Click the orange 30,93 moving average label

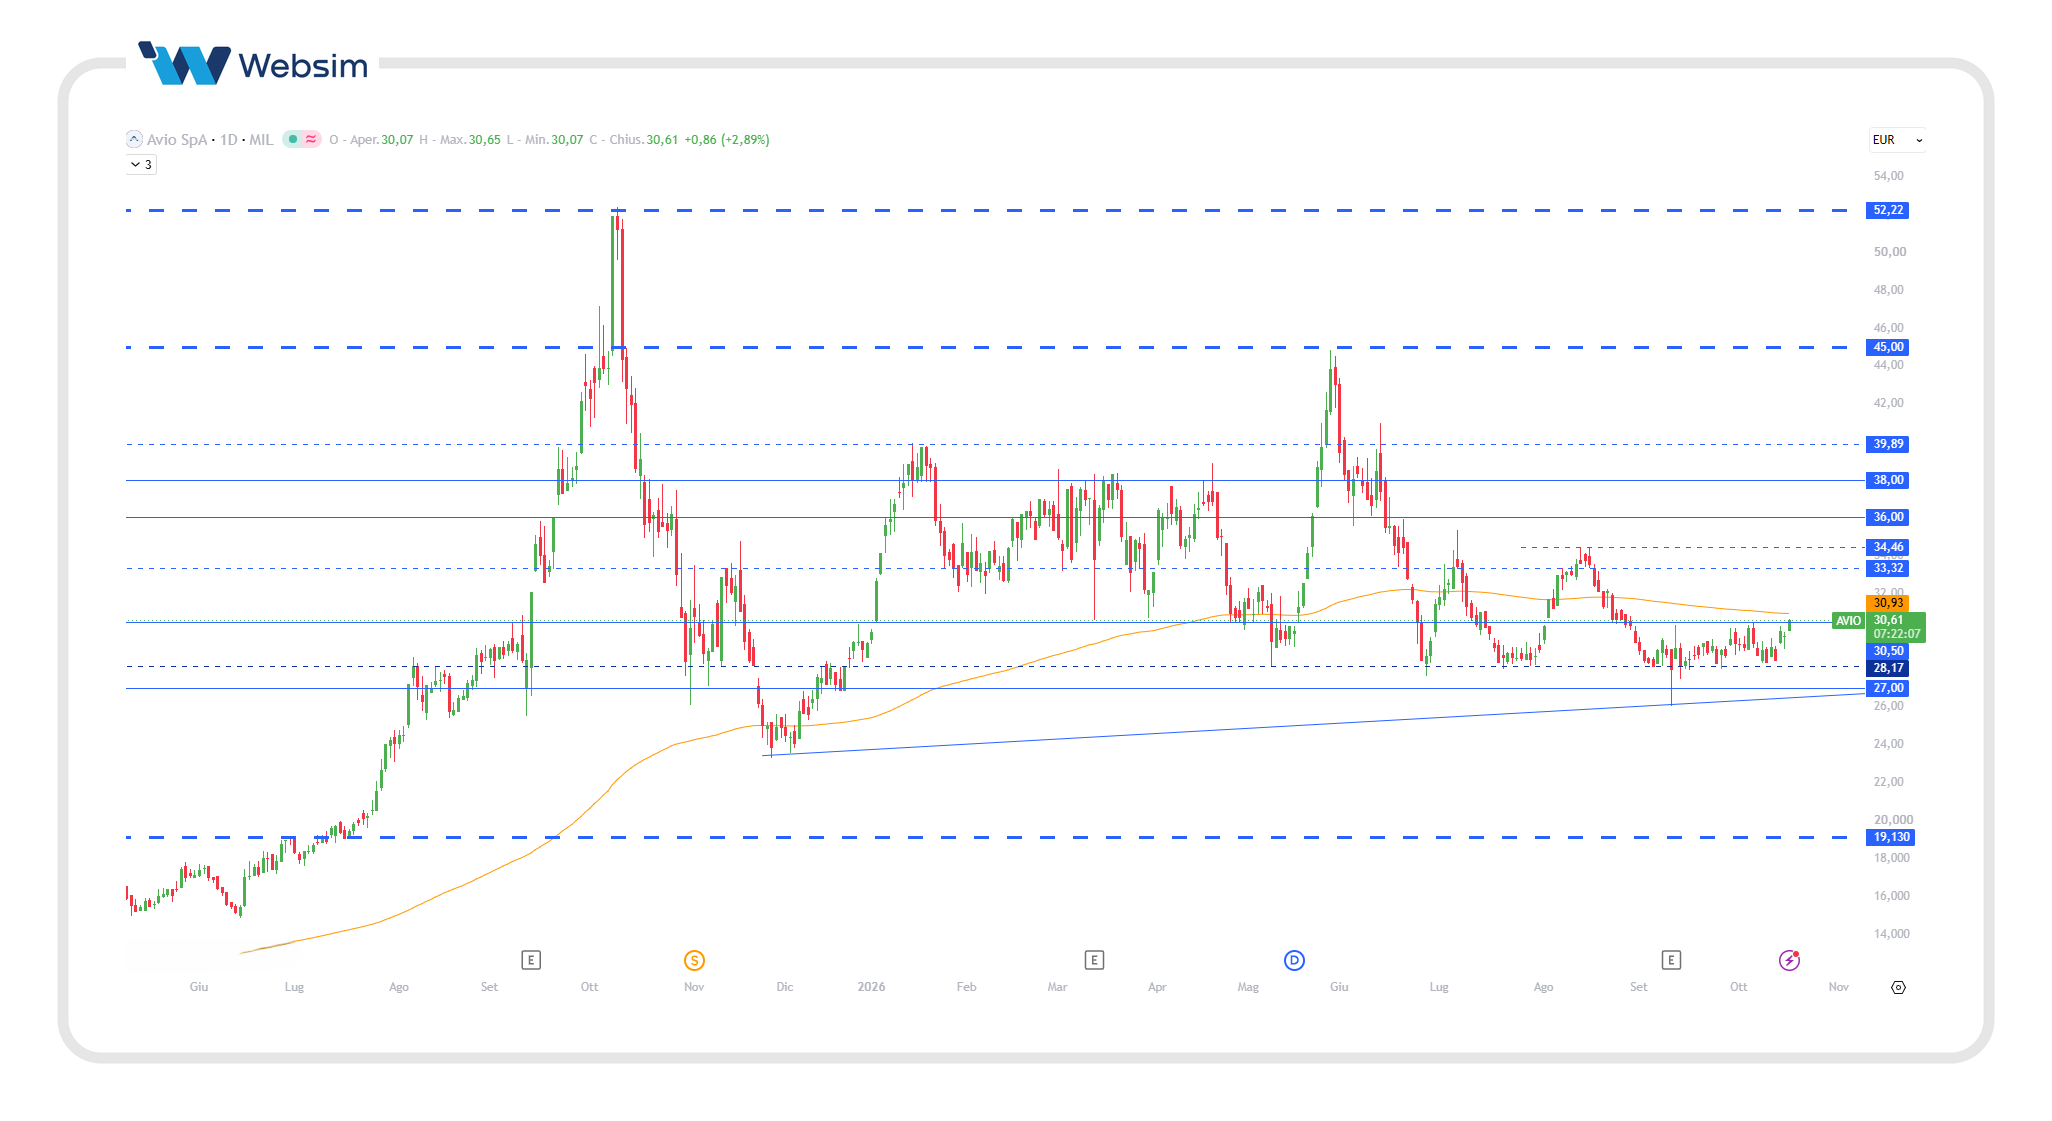pyautogui.click(x=1888, y=603)
